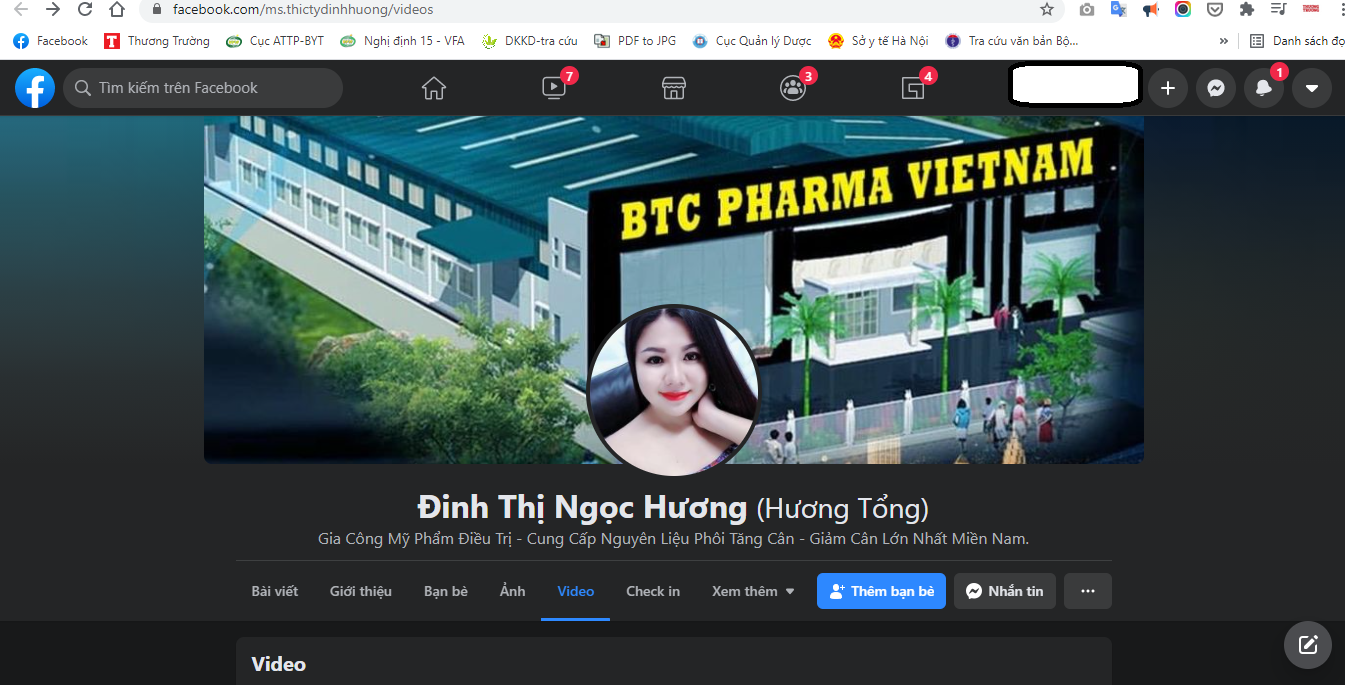Open the profile more options ellipsis
This screenshot has width=1345, height=685.
tap(1087, 591)
